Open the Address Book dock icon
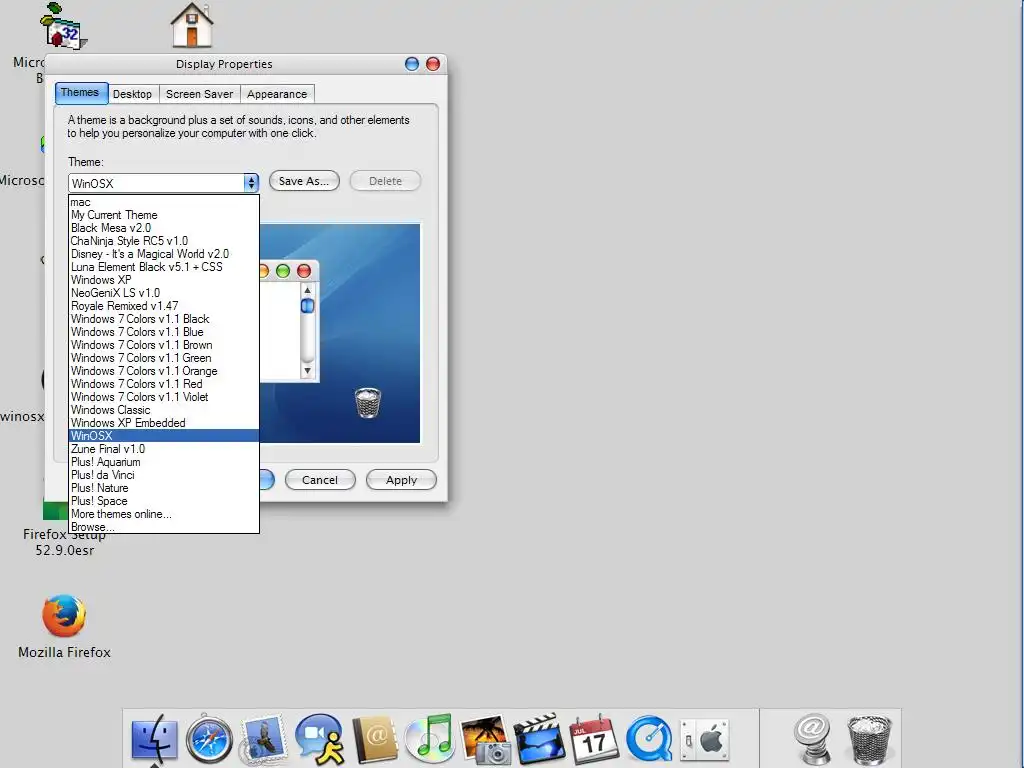The image size is (1024, 768). click(376, 739)
